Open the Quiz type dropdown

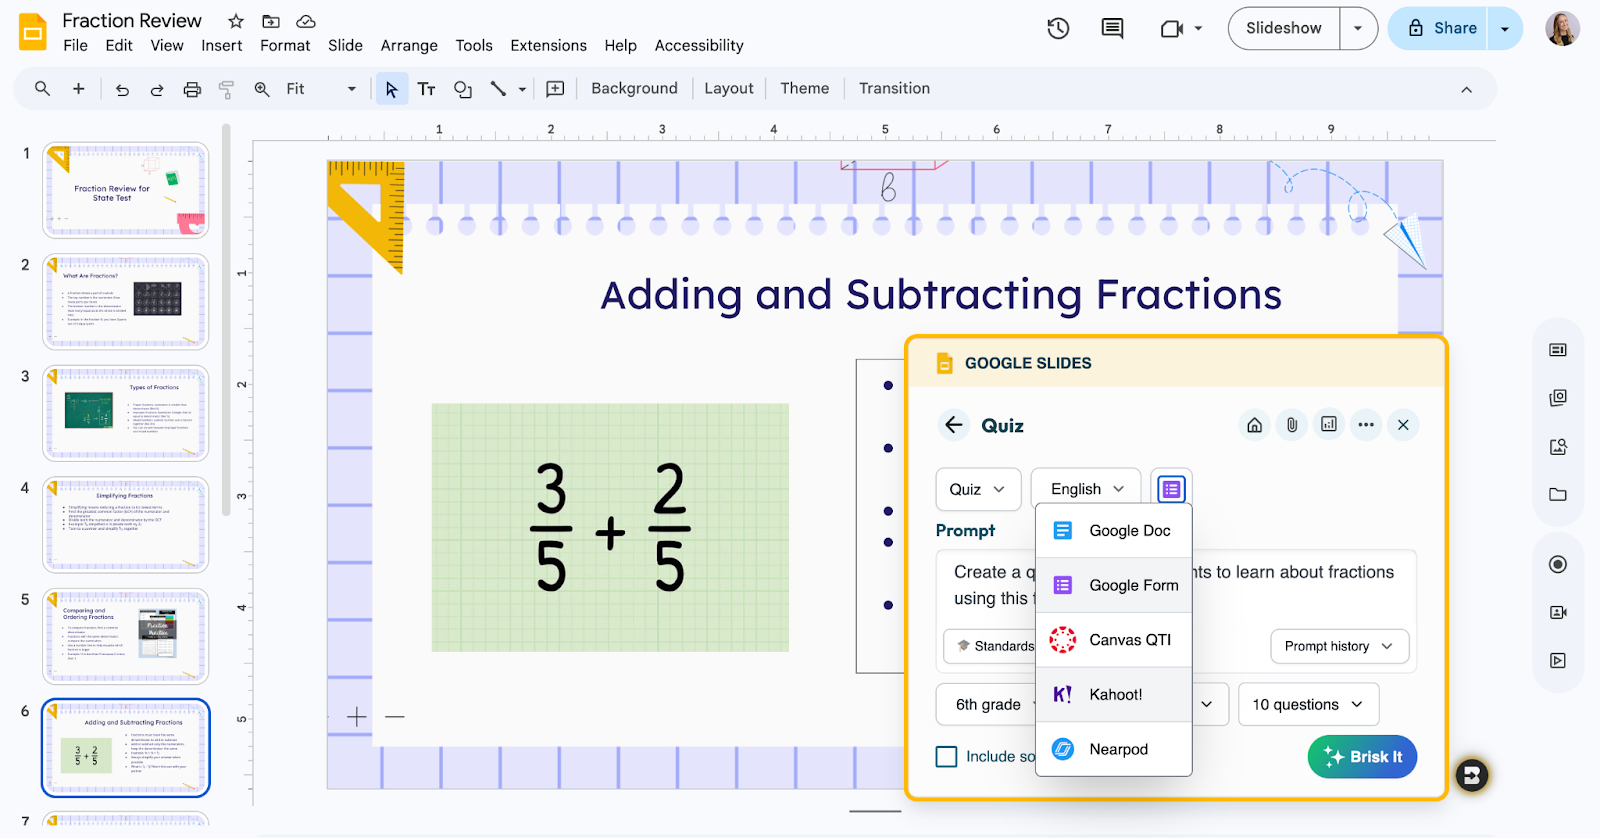pos(978,489)
